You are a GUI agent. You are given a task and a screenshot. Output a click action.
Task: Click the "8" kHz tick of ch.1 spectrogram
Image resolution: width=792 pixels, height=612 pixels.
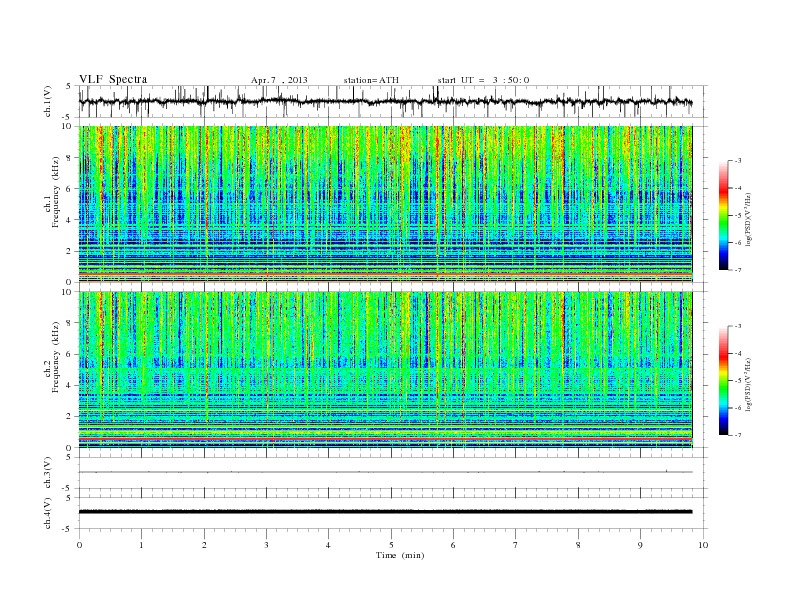(70, 158)
